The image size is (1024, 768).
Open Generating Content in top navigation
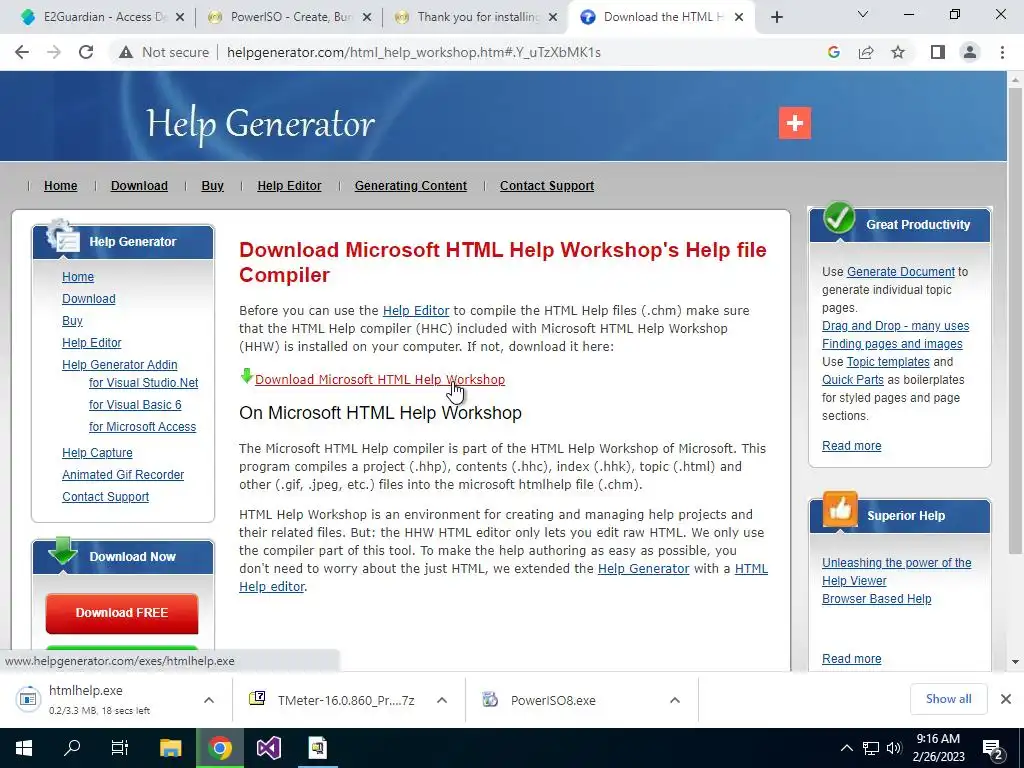click(x=411, y=185)
